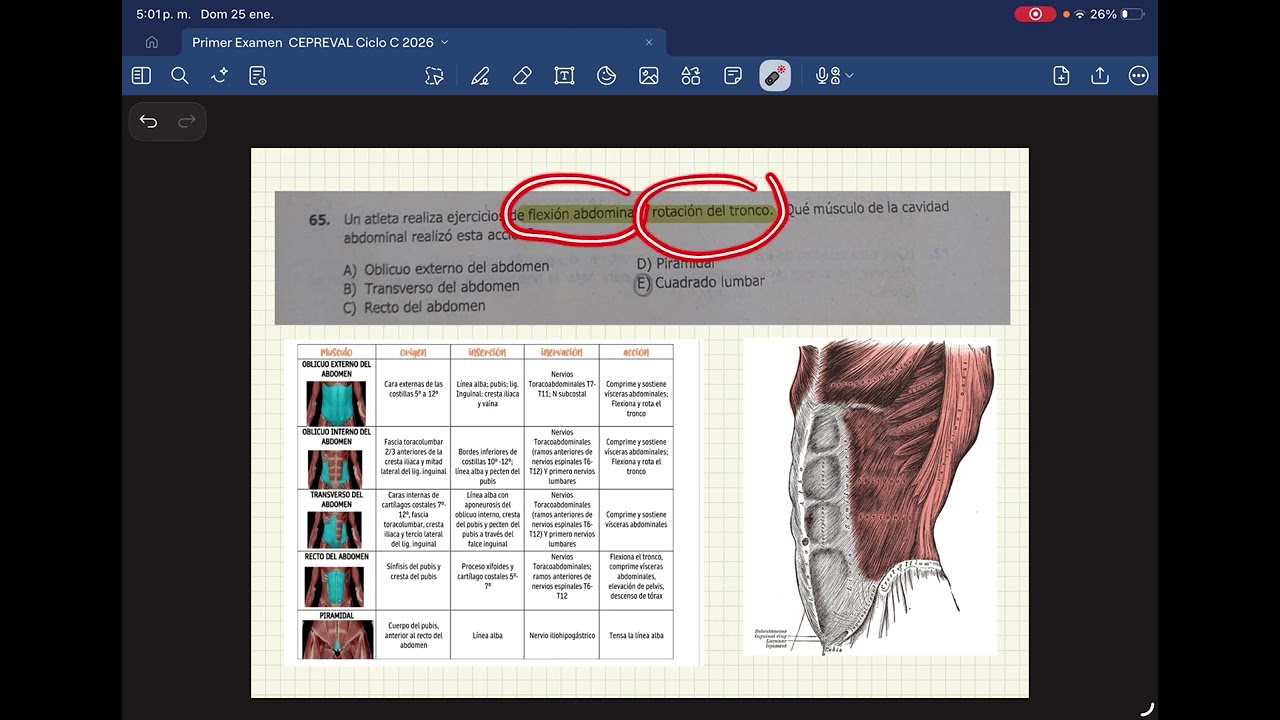Click cell 'Tensa la línea alba'

click(636, 635)
